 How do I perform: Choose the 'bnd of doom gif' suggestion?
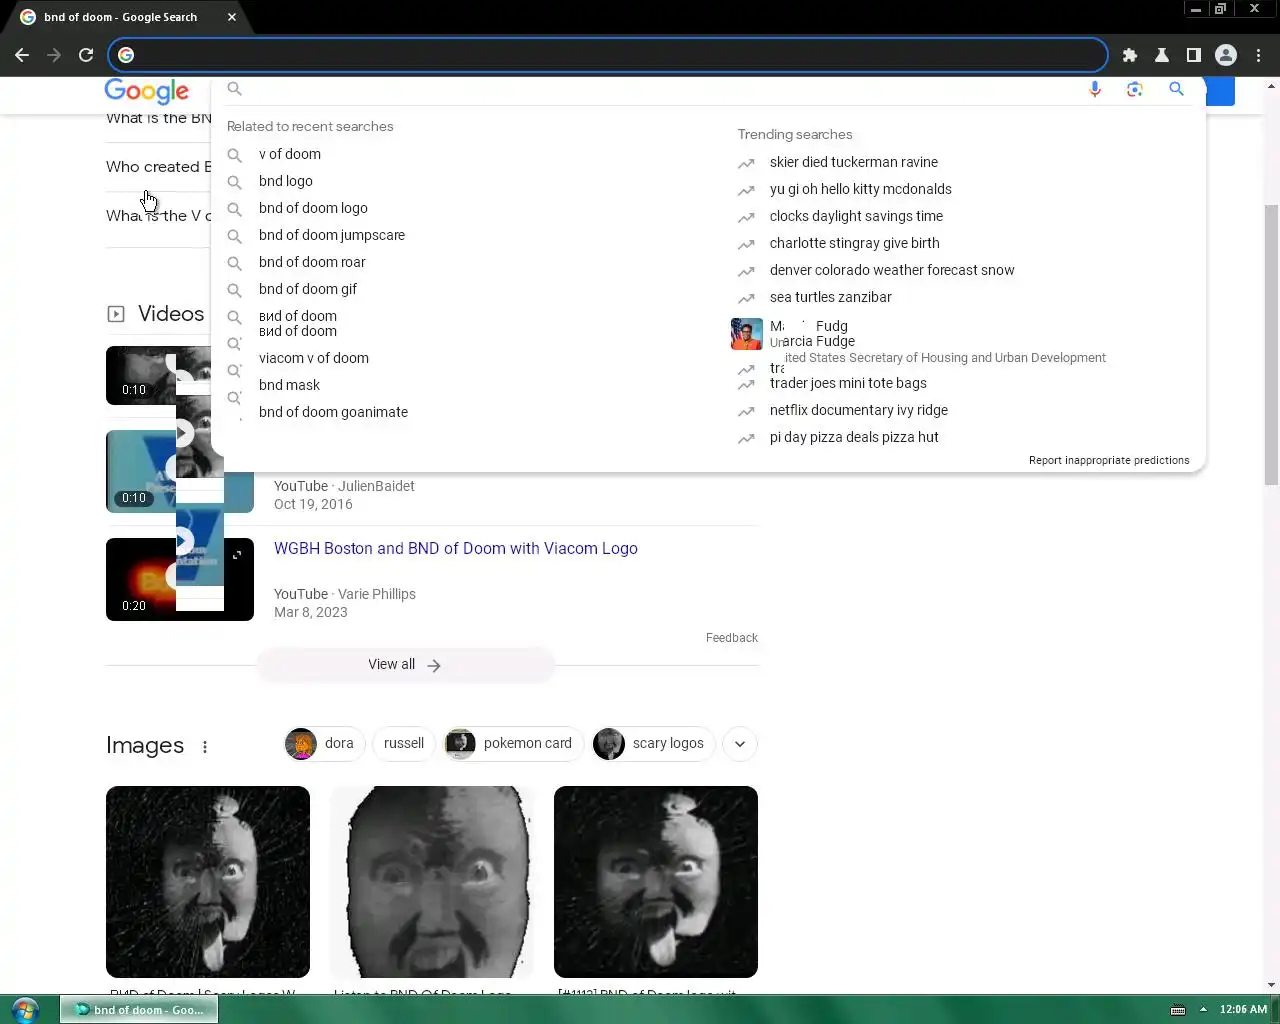(x=308, y=289)
